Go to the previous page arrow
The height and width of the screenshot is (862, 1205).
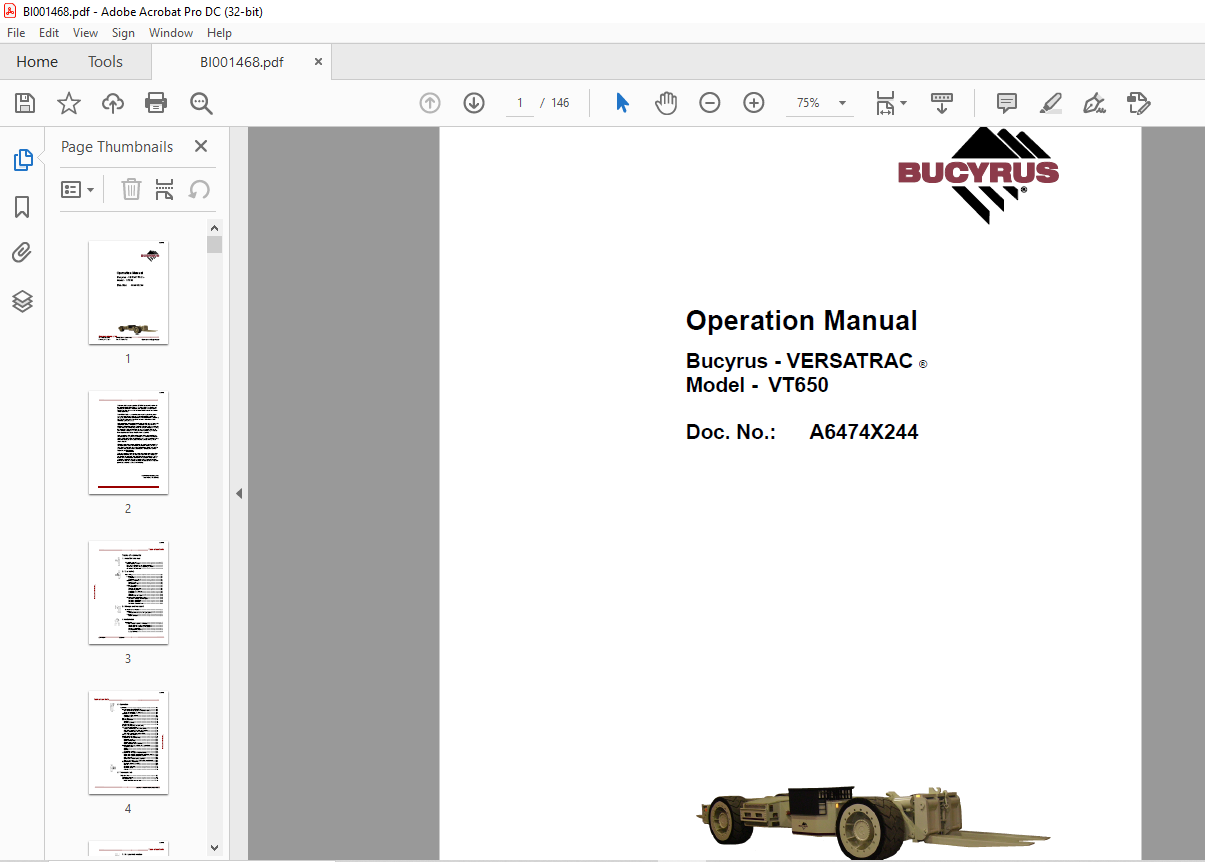click(x=430, y=103)
